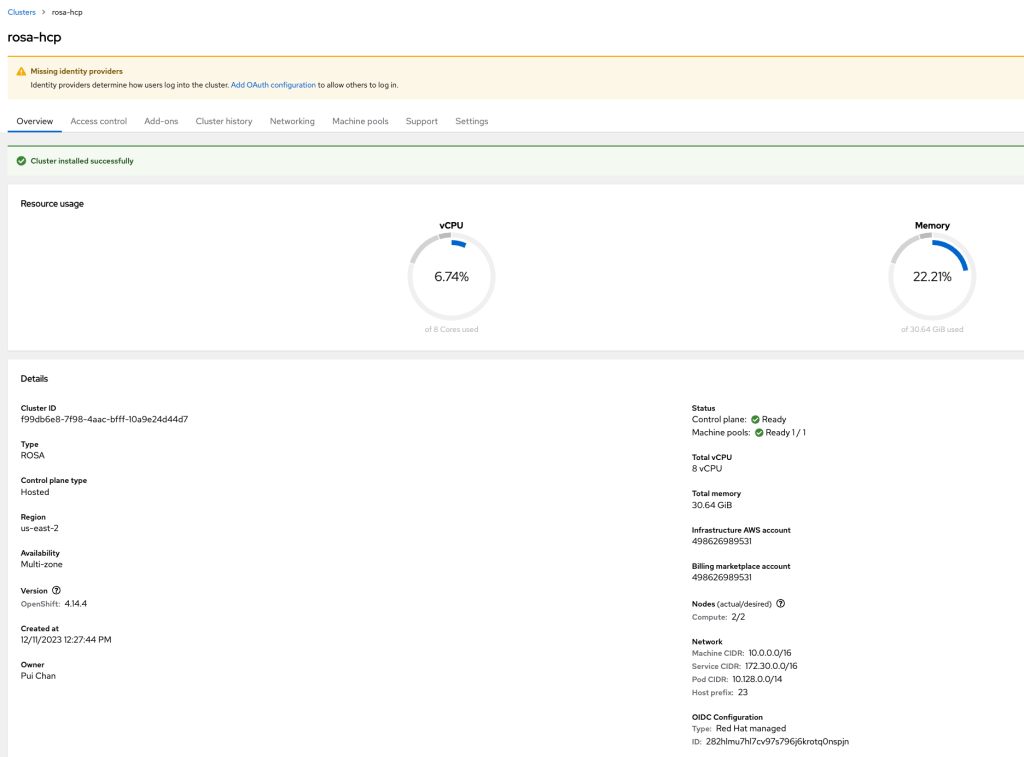Click the Nodes help question mark icon
The height and width of the screenshot is (757, 1024).
[x=780, y=603]
